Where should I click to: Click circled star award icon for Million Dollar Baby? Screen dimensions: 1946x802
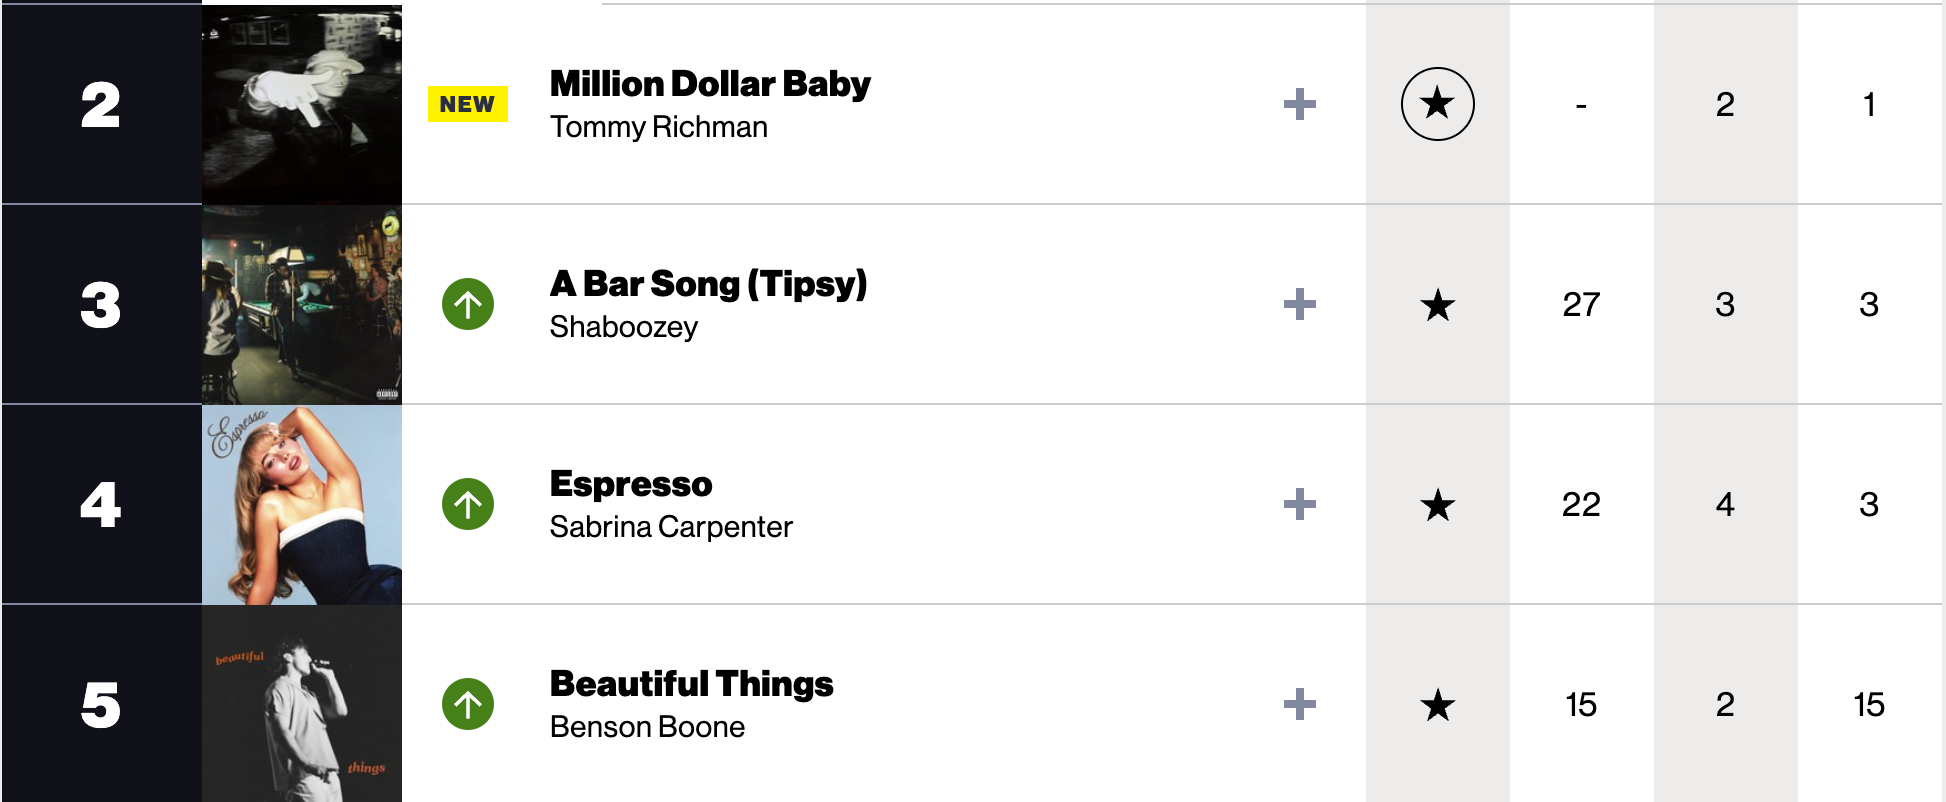pyautogui.click(x=1437, y=104)
